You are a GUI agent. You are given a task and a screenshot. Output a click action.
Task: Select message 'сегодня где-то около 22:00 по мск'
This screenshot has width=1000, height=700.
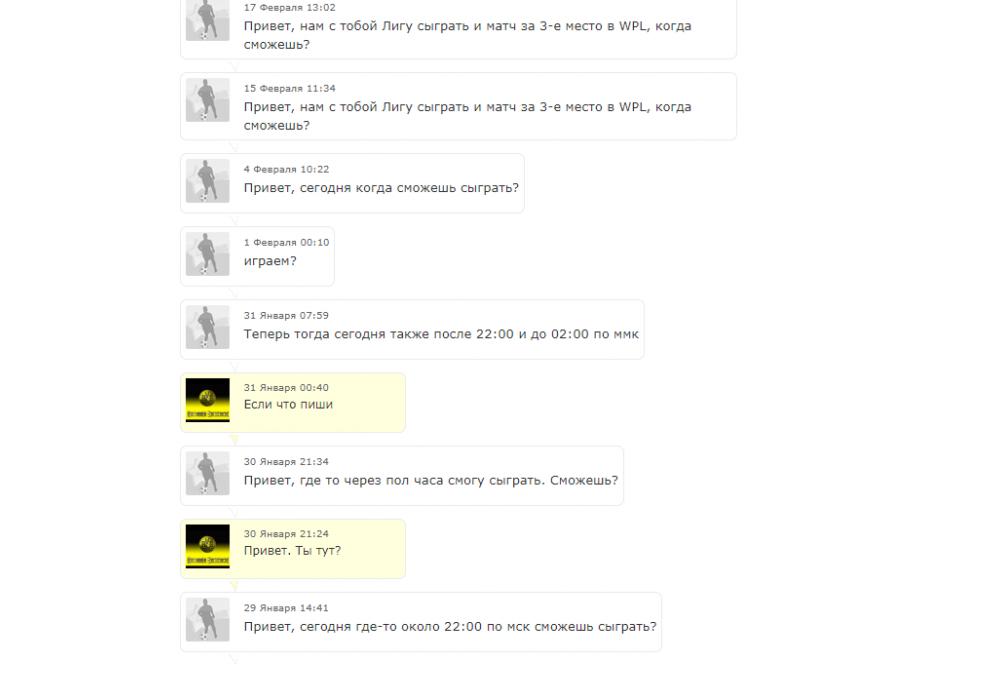pos(450,627)
